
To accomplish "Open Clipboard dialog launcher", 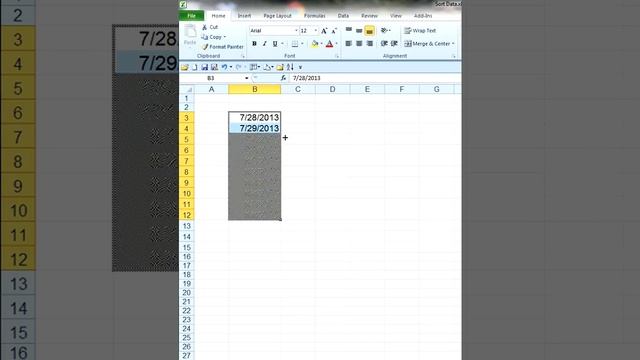I will click(x=243, y=56).
